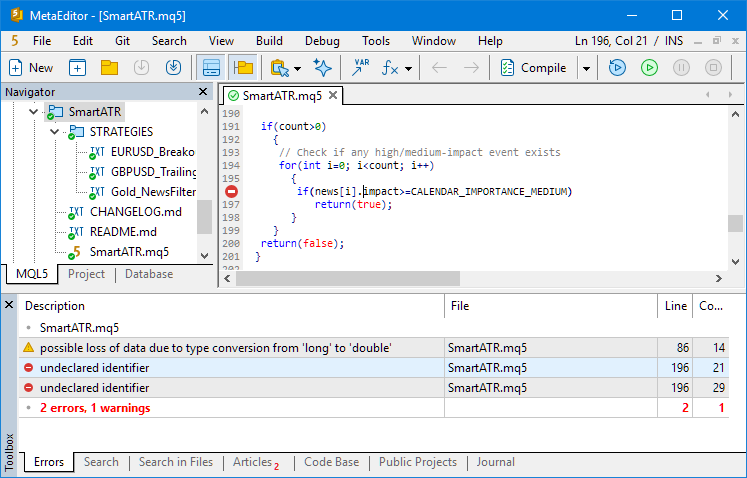Open the Search menu
Screen dimensions: 747x478
coord(169,41)
